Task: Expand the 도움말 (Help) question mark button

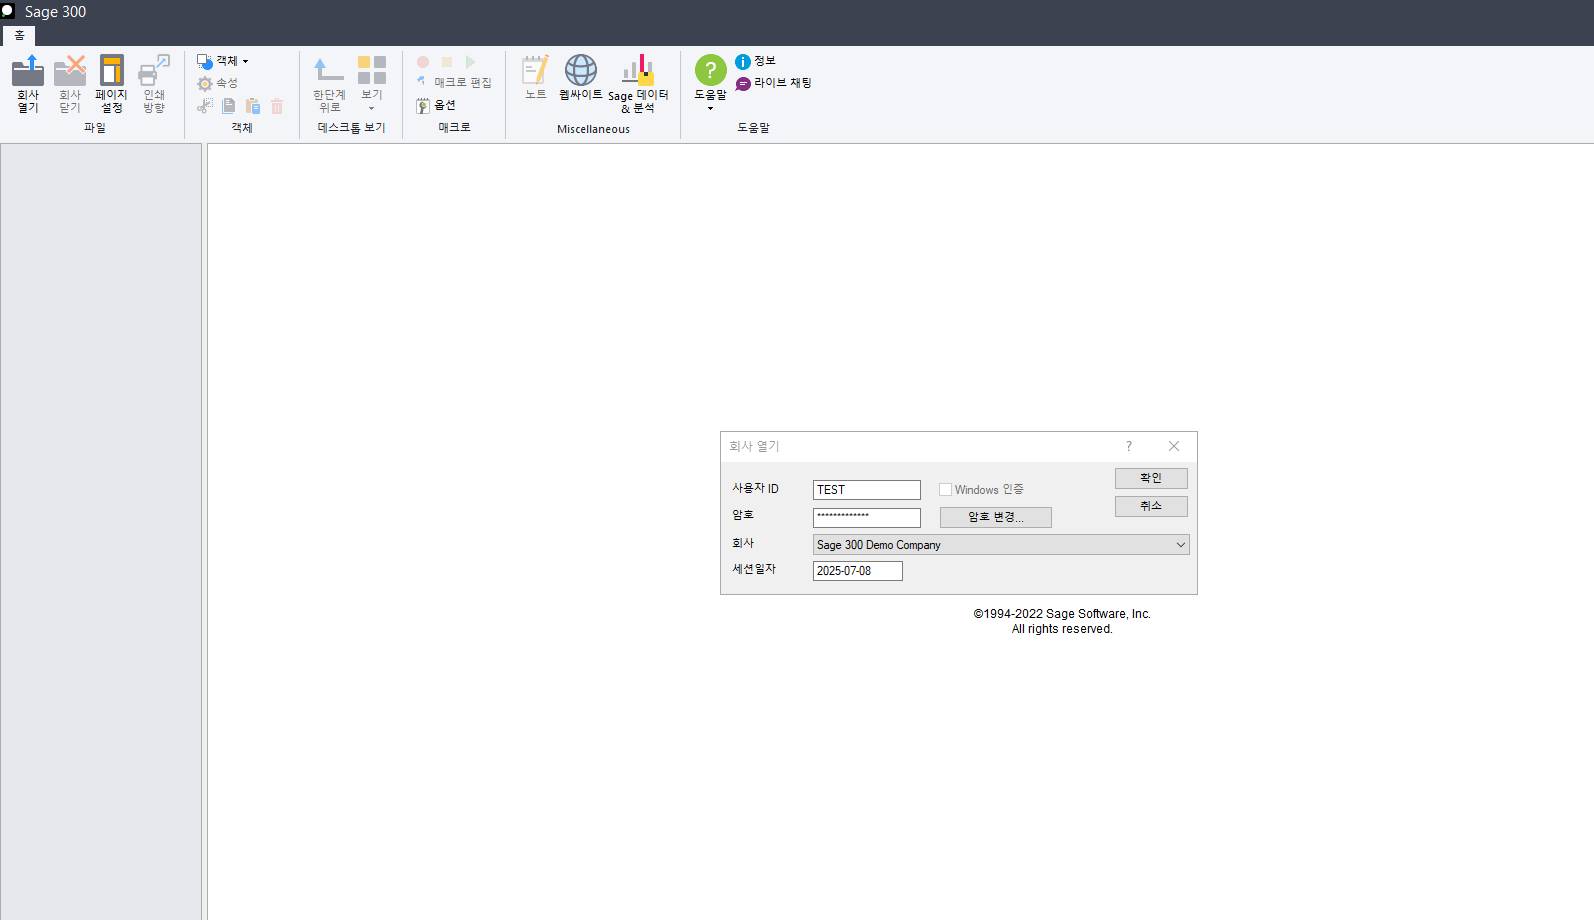Action: 711,84
